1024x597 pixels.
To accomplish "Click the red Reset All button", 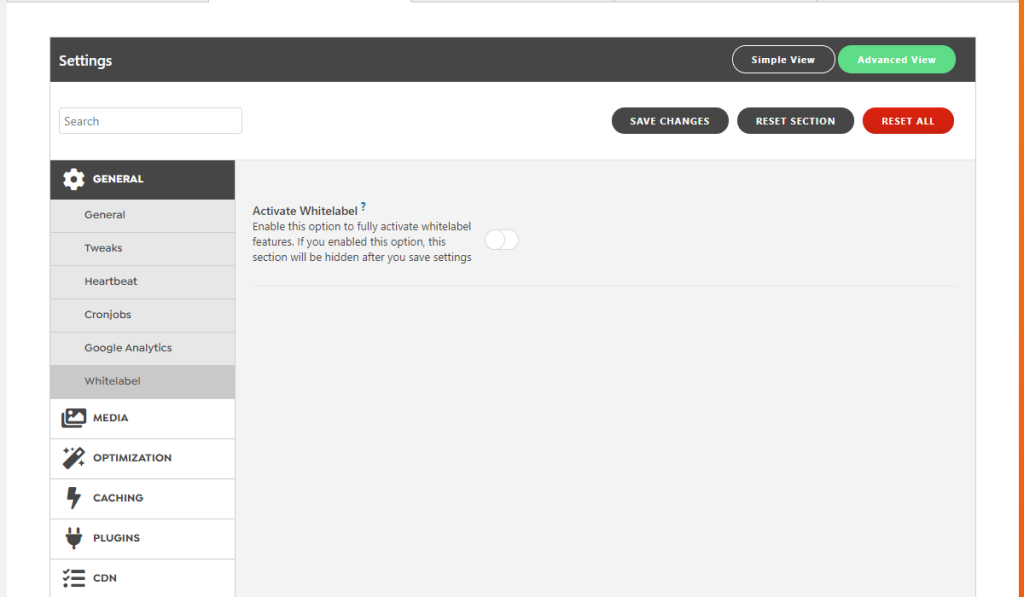I will tap(908, 121).
